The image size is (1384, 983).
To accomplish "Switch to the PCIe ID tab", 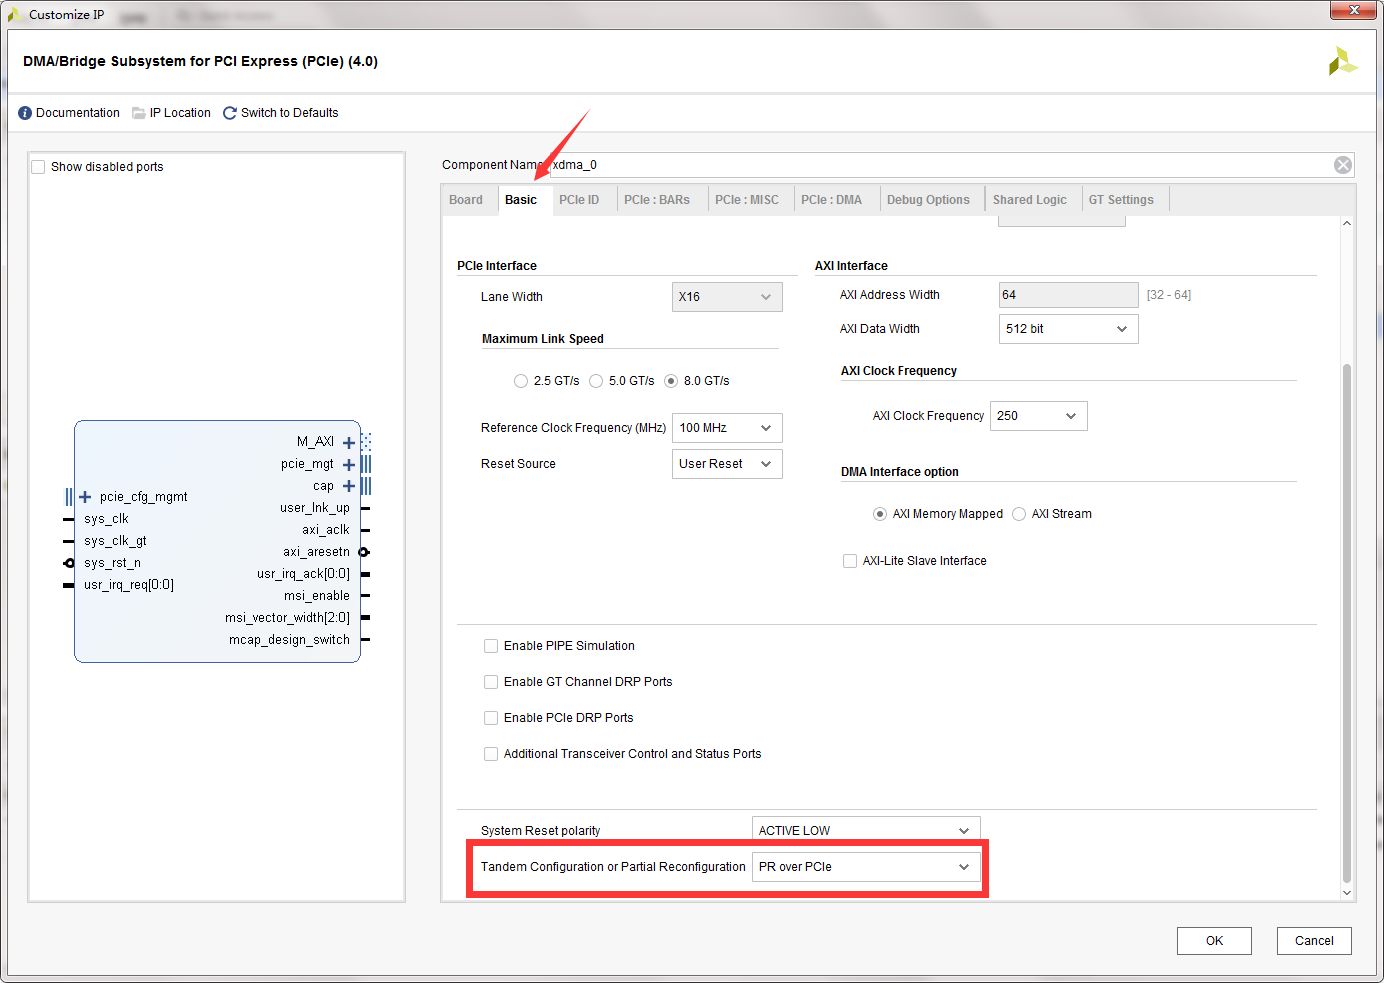I will point(579,200).
